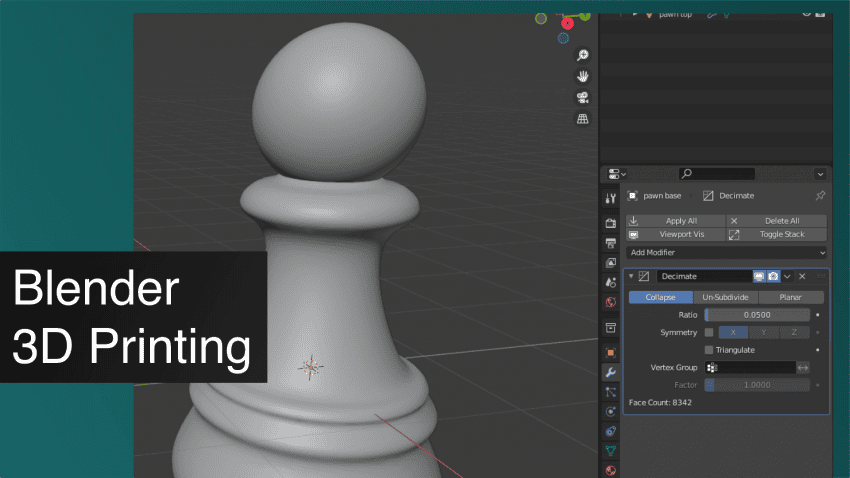Open the Scene properties tab
The height and width of the screenshot is (478, 850).
click(611, 282)
